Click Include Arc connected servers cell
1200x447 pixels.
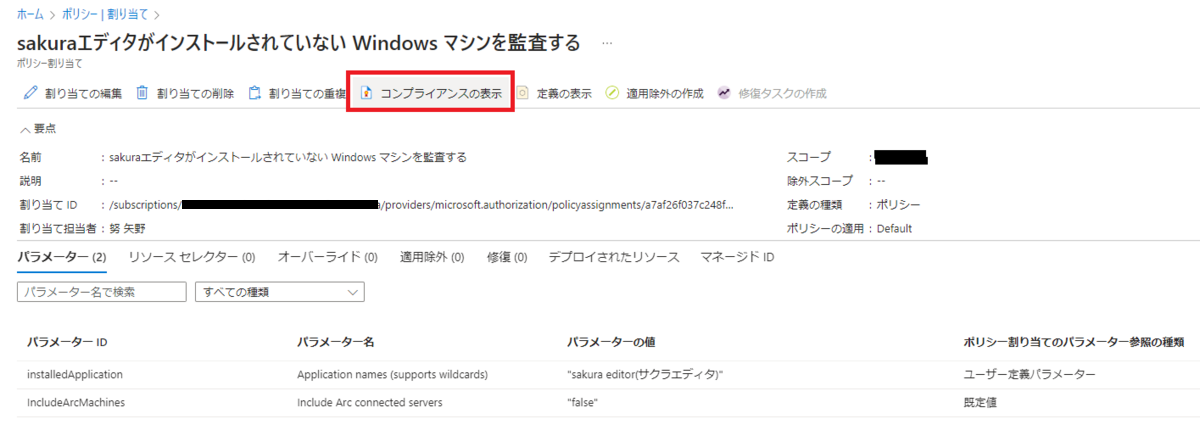[x=371, y=402]
